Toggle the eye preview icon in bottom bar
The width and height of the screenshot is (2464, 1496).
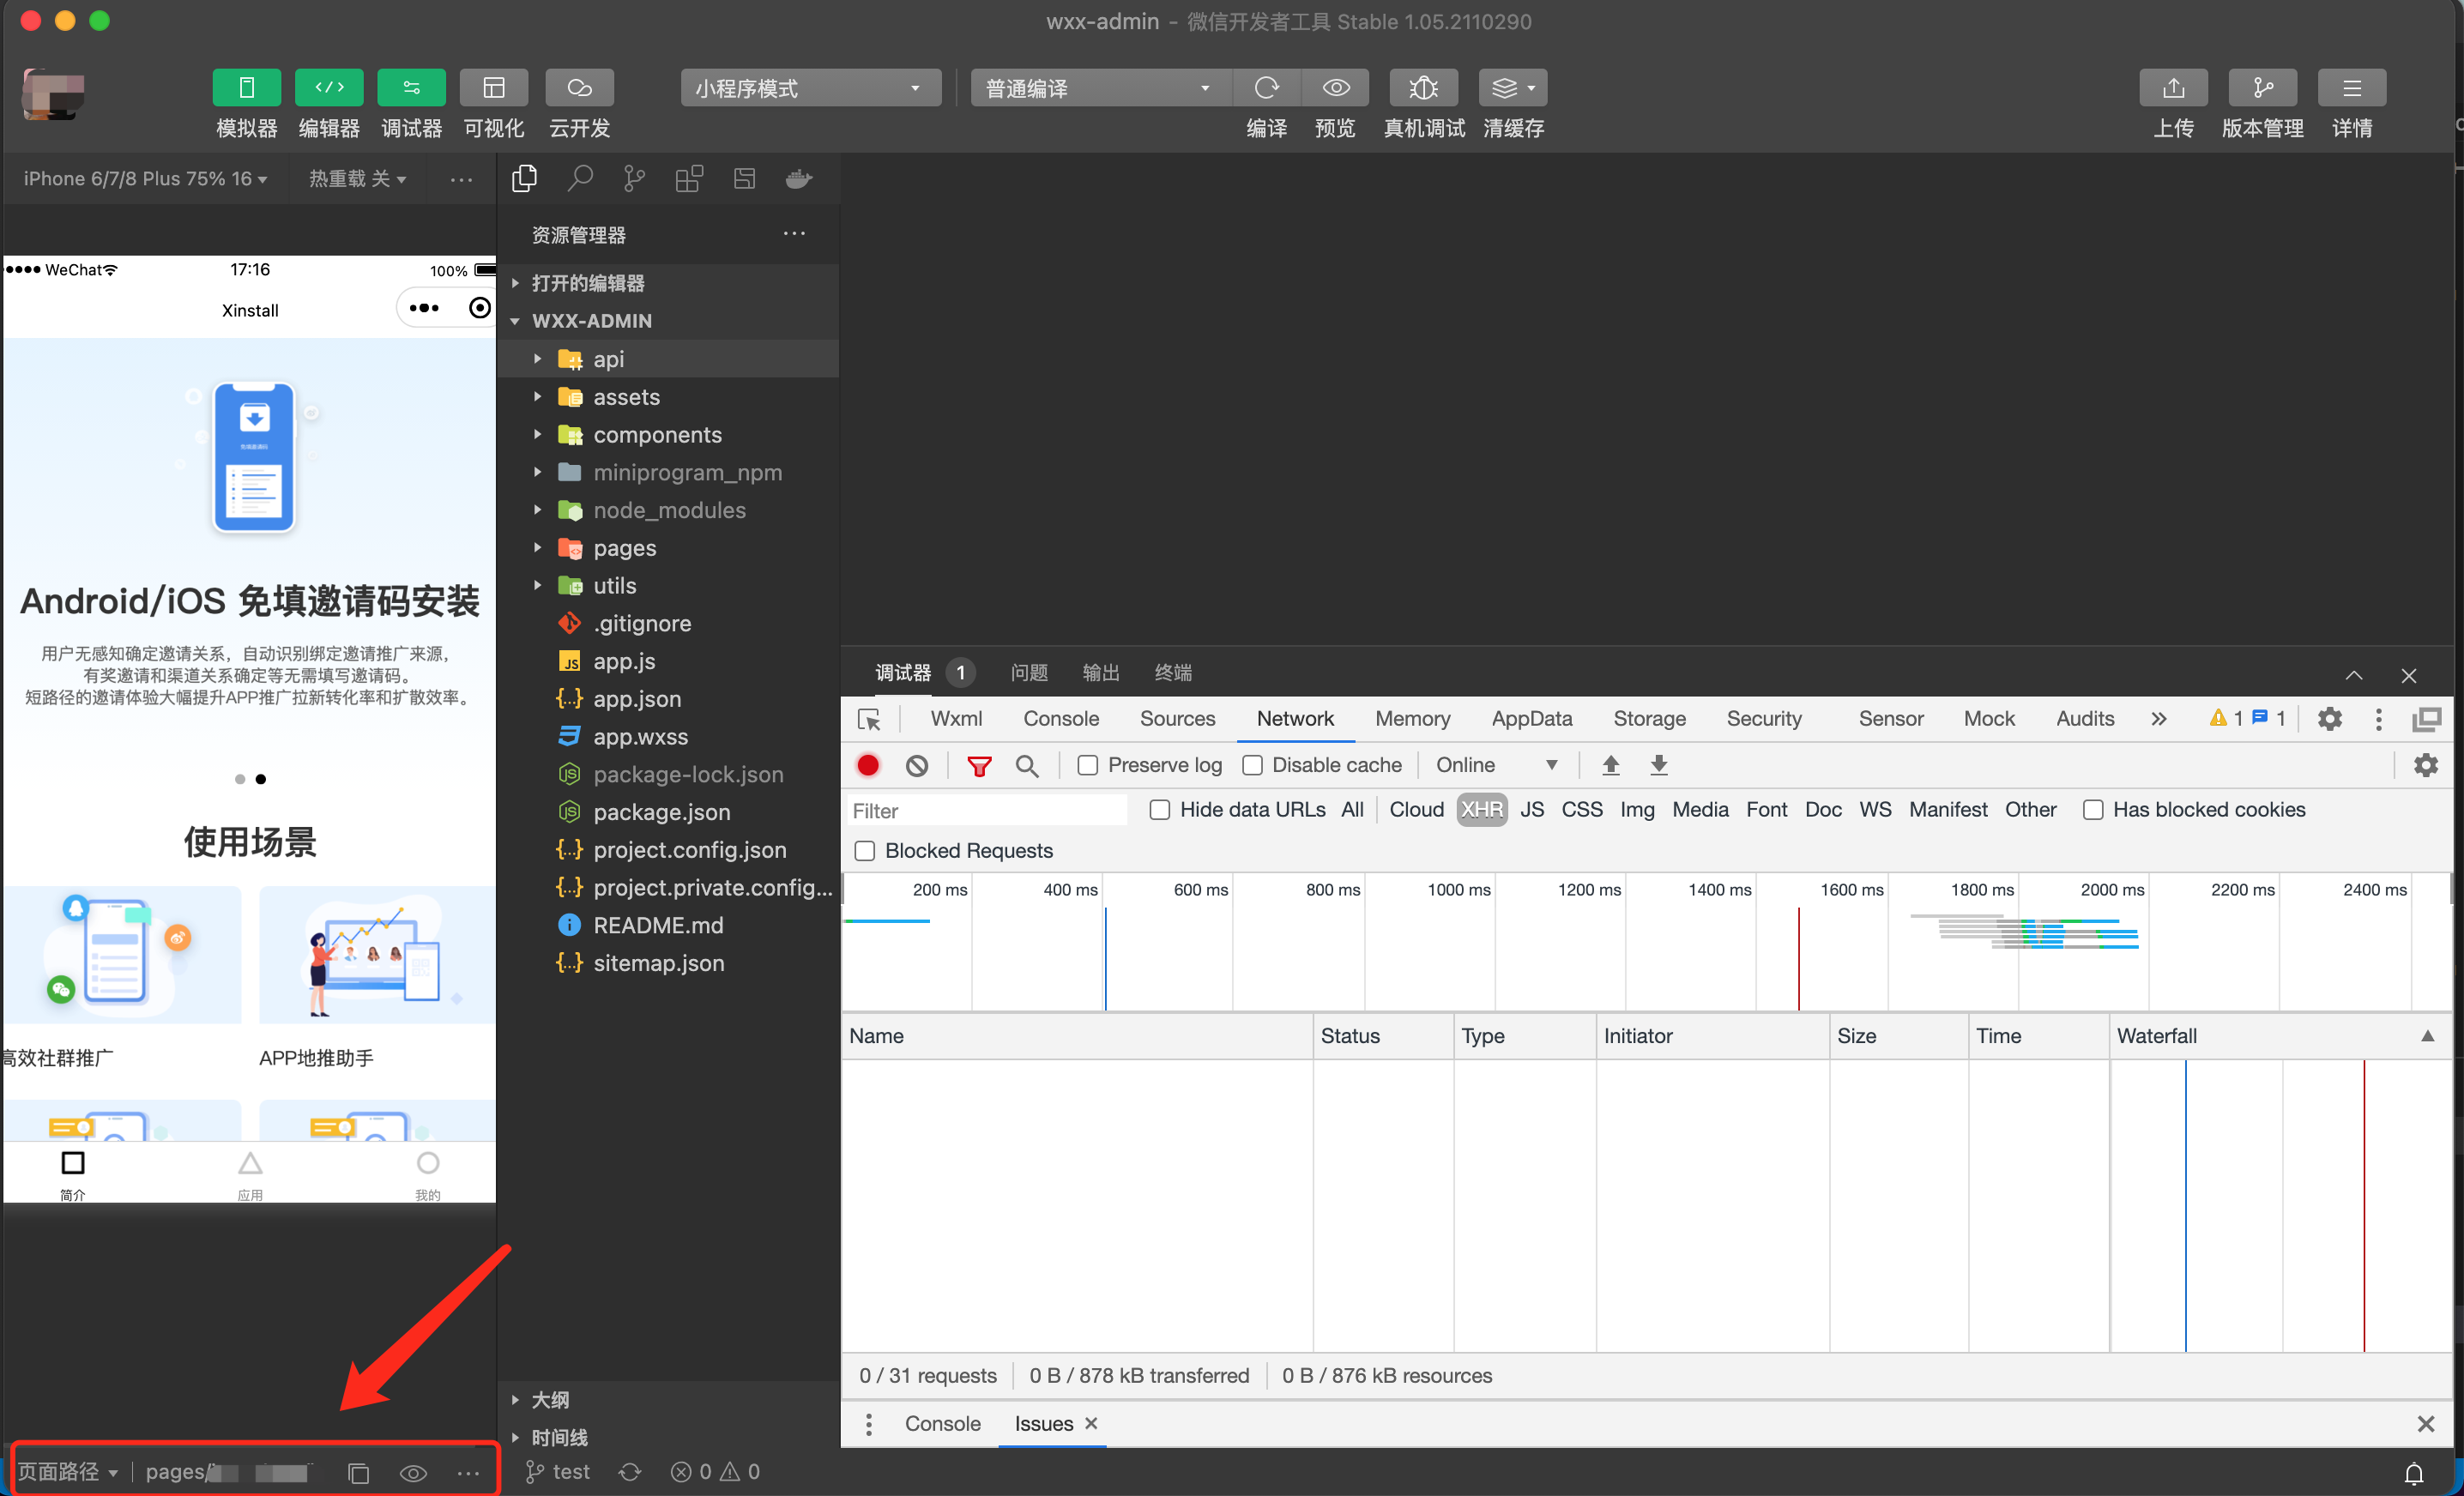413,1472
